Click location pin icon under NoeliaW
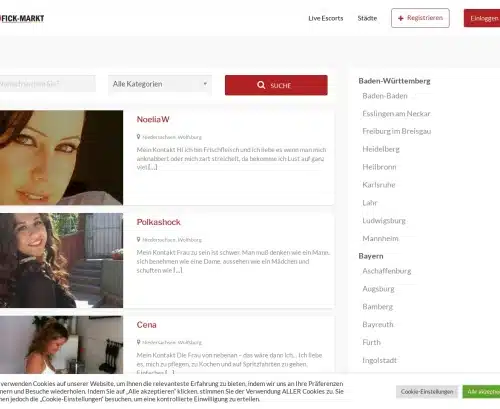 [x=138, y=137]
